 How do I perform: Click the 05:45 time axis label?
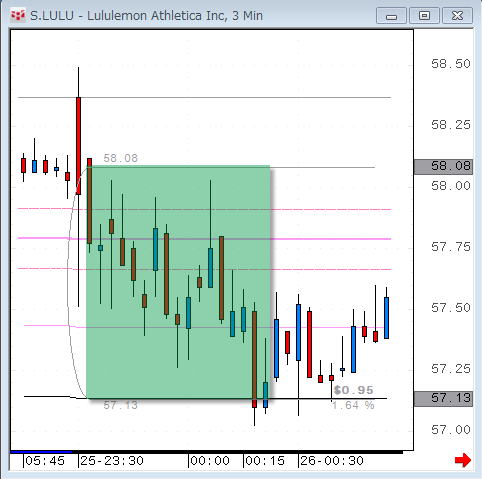pyautogui.click(x=45, y=461)
